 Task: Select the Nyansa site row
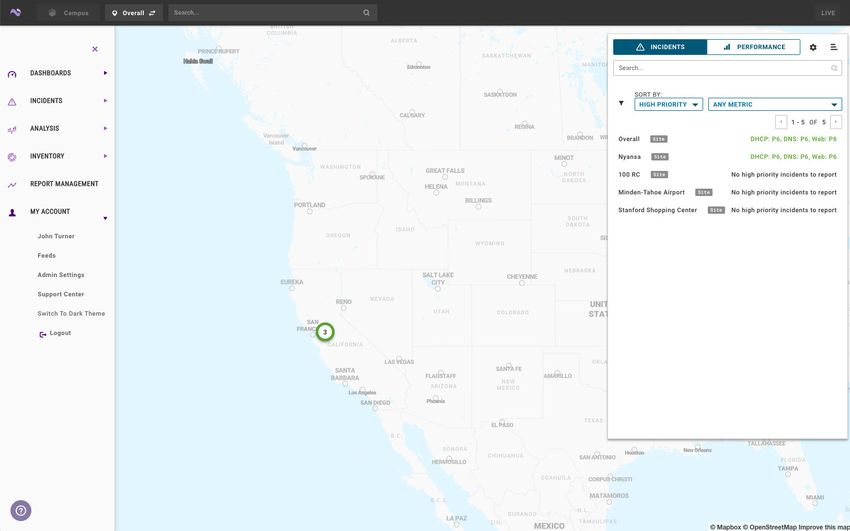coord(727,157)
